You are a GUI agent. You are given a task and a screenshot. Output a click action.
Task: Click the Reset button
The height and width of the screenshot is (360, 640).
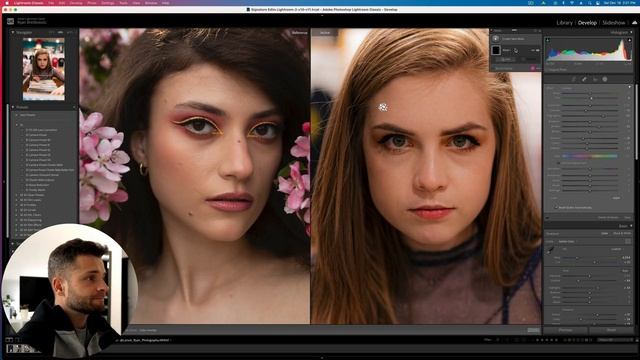pos(611,330)
